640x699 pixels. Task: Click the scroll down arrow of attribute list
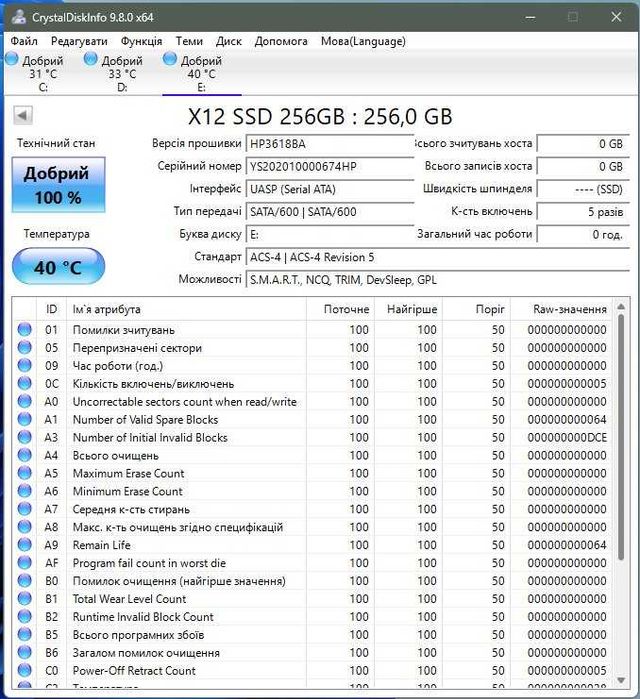coord(621,680)
